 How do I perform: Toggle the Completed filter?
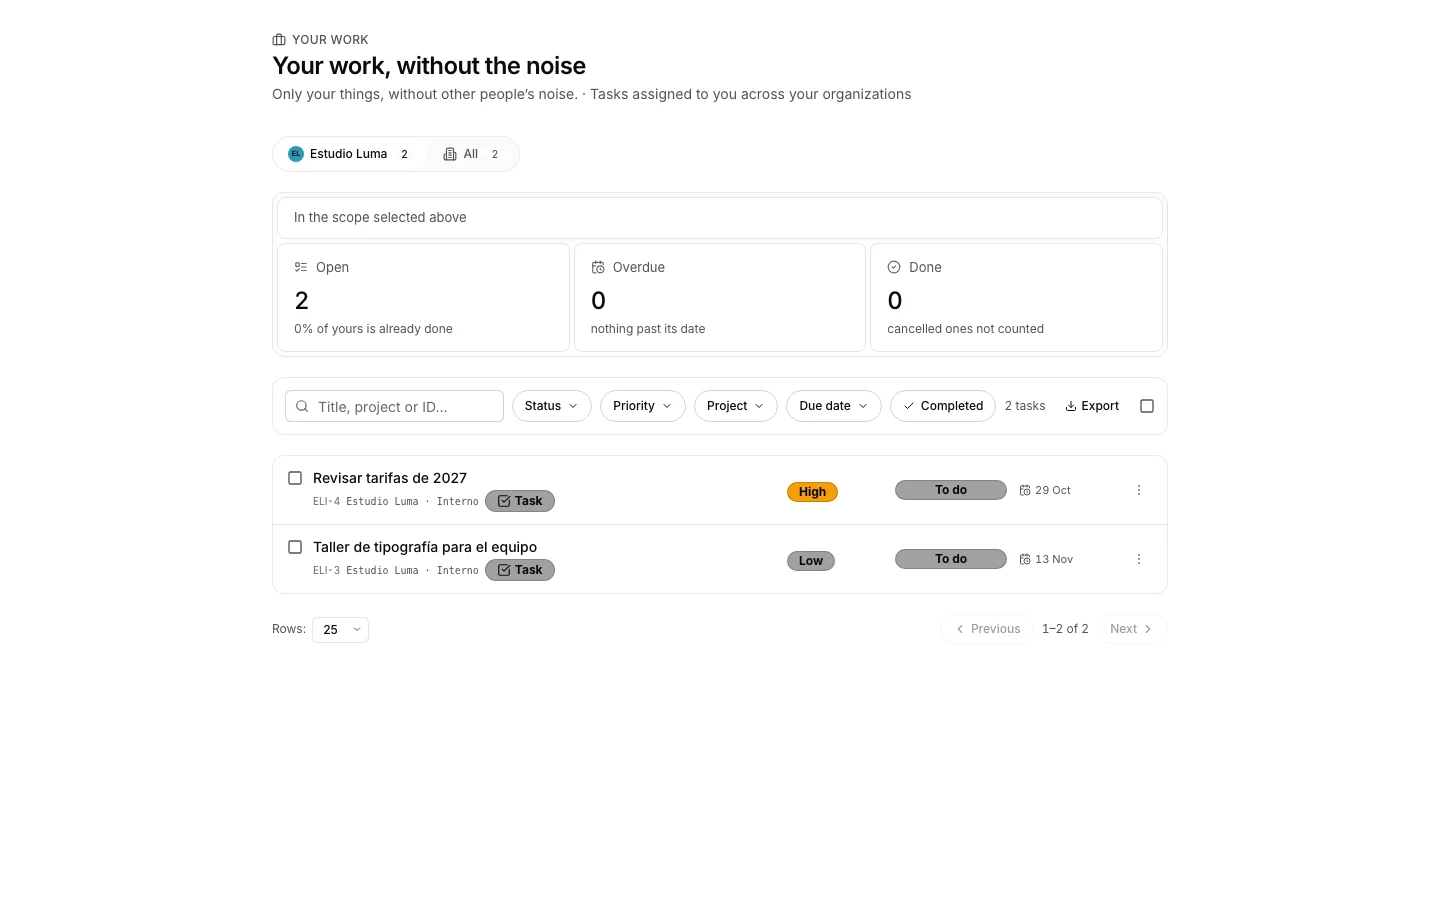point(943,406)
